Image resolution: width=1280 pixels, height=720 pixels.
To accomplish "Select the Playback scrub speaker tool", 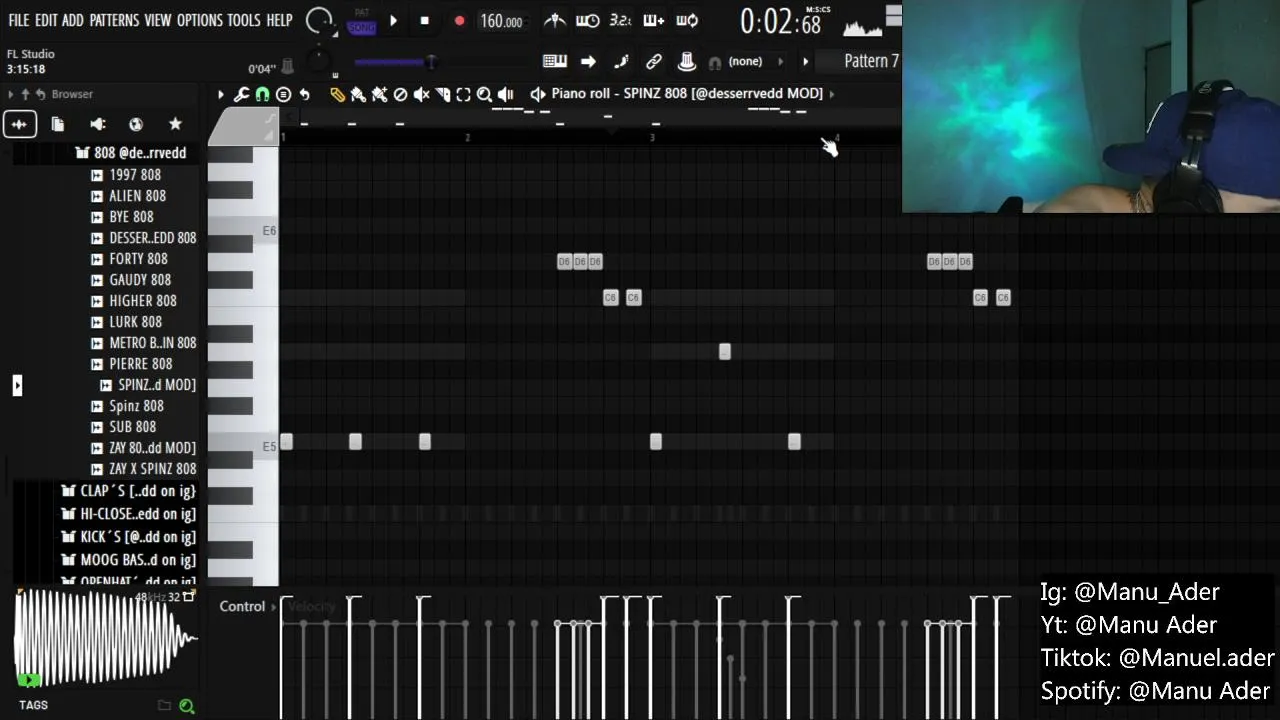I will pos(506,94).
